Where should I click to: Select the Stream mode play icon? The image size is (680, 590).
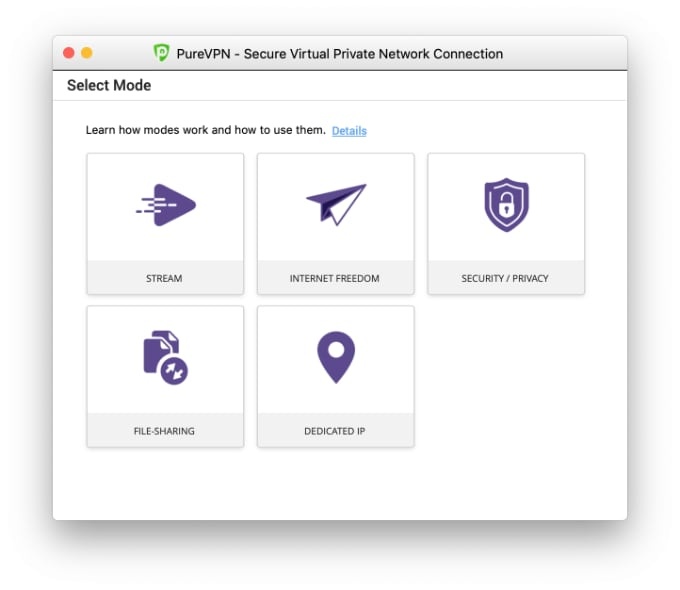point(166,205)
